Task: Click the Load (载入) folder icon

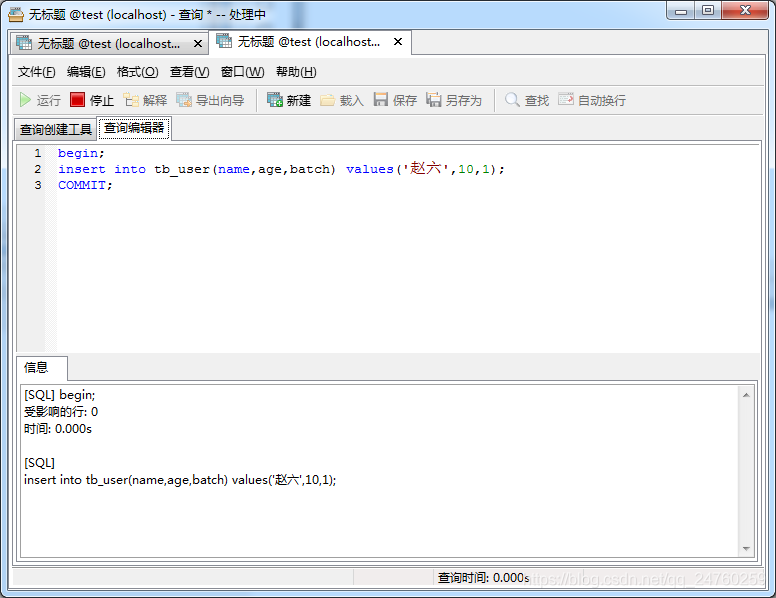Action: point(327,100)
